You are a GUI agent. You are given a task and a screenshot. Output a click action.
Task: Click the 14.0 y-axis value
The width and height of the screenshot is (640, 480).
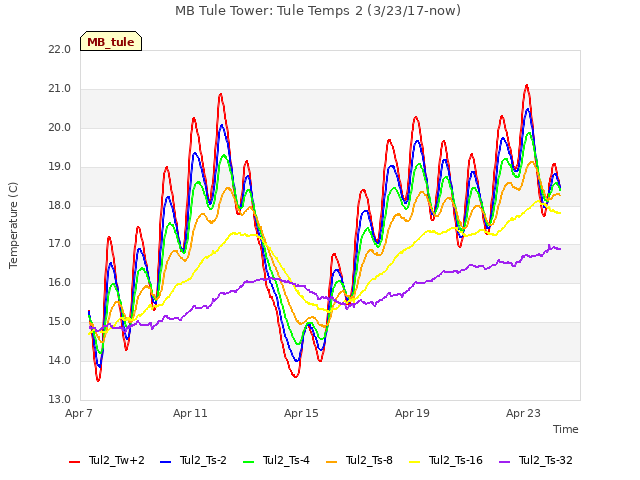60,361
